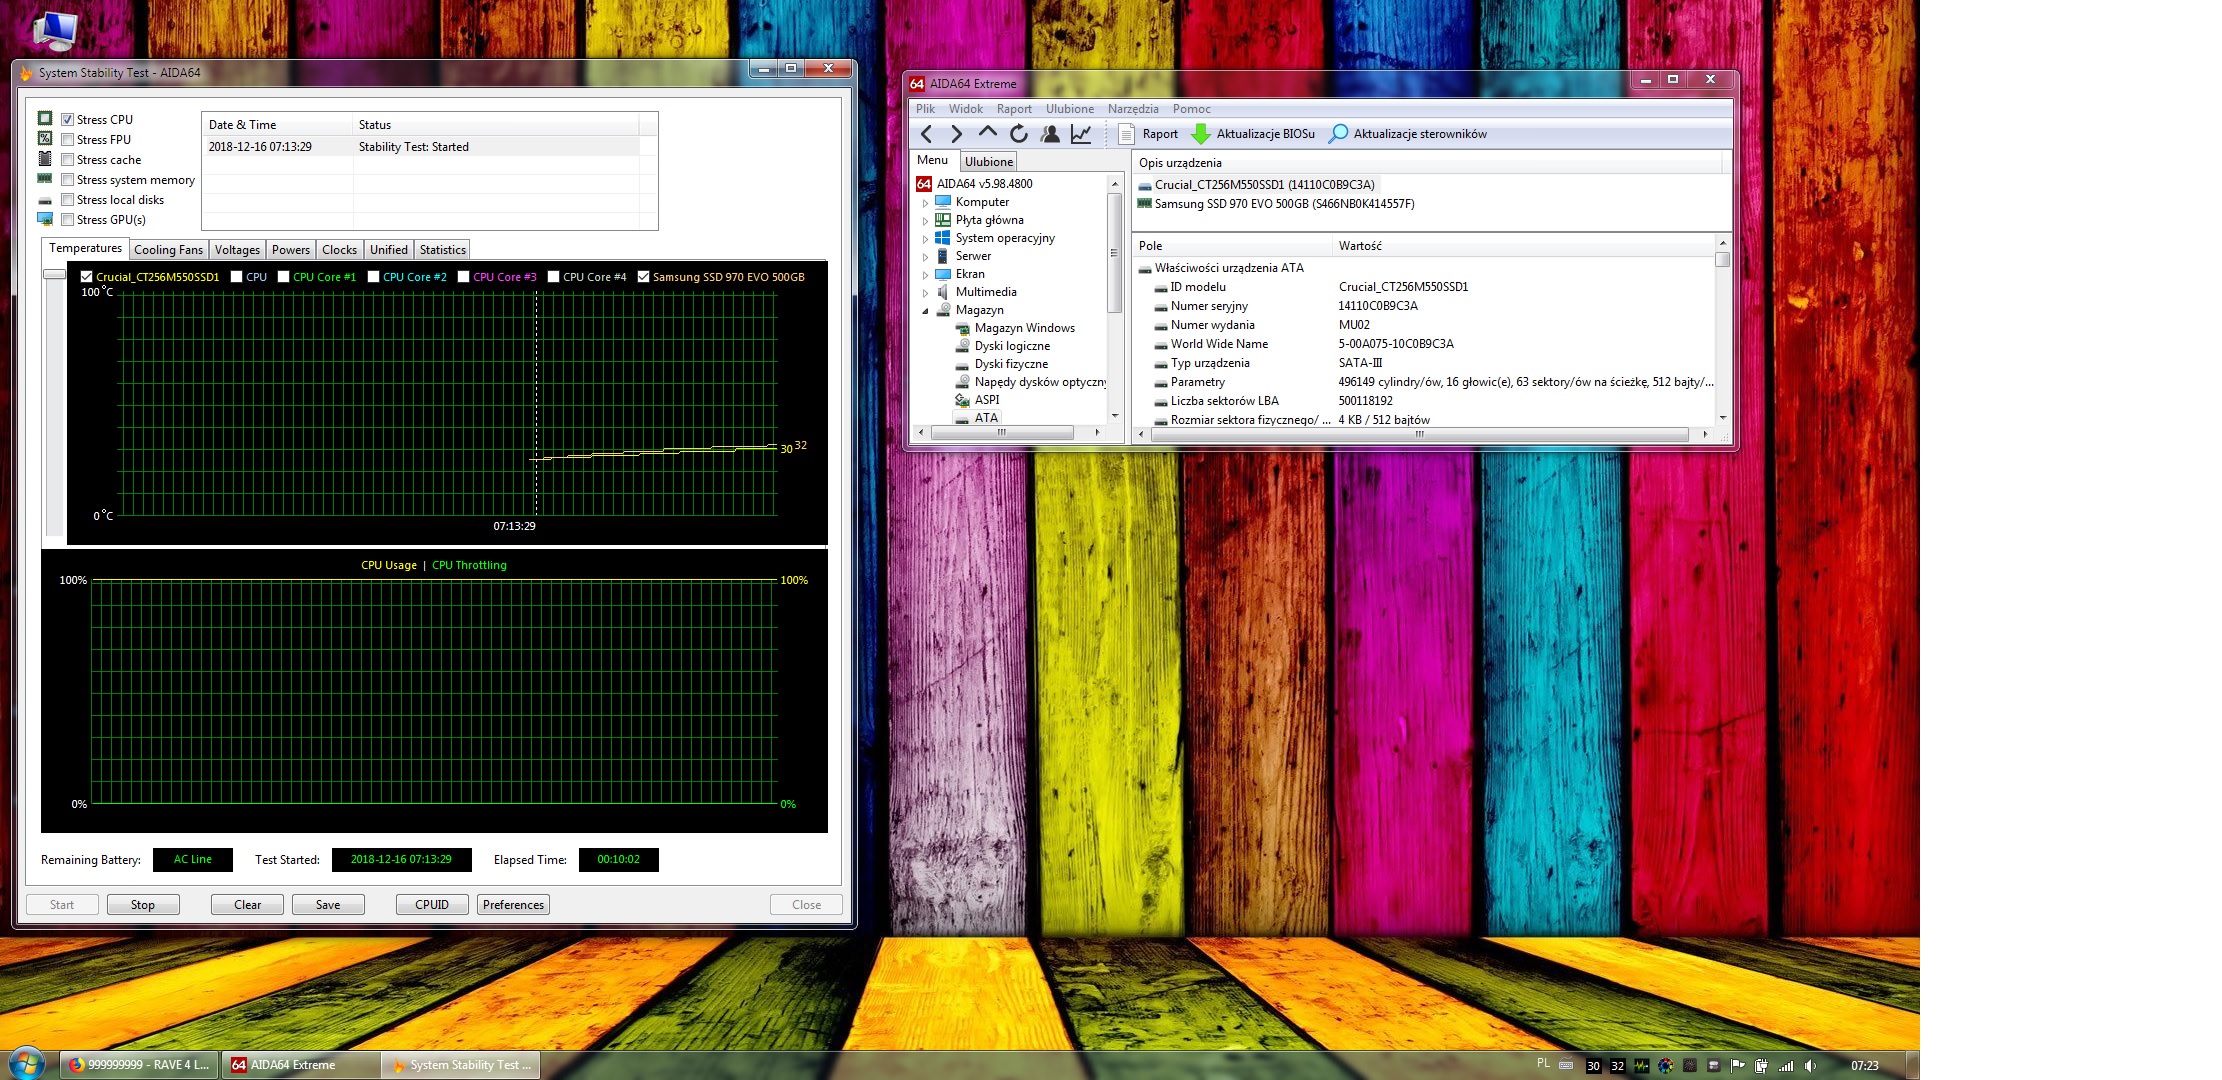Click the volume speaker icon in the tray
This screenshot has width=2222, height=1080.
[x=1811, y=1066]
